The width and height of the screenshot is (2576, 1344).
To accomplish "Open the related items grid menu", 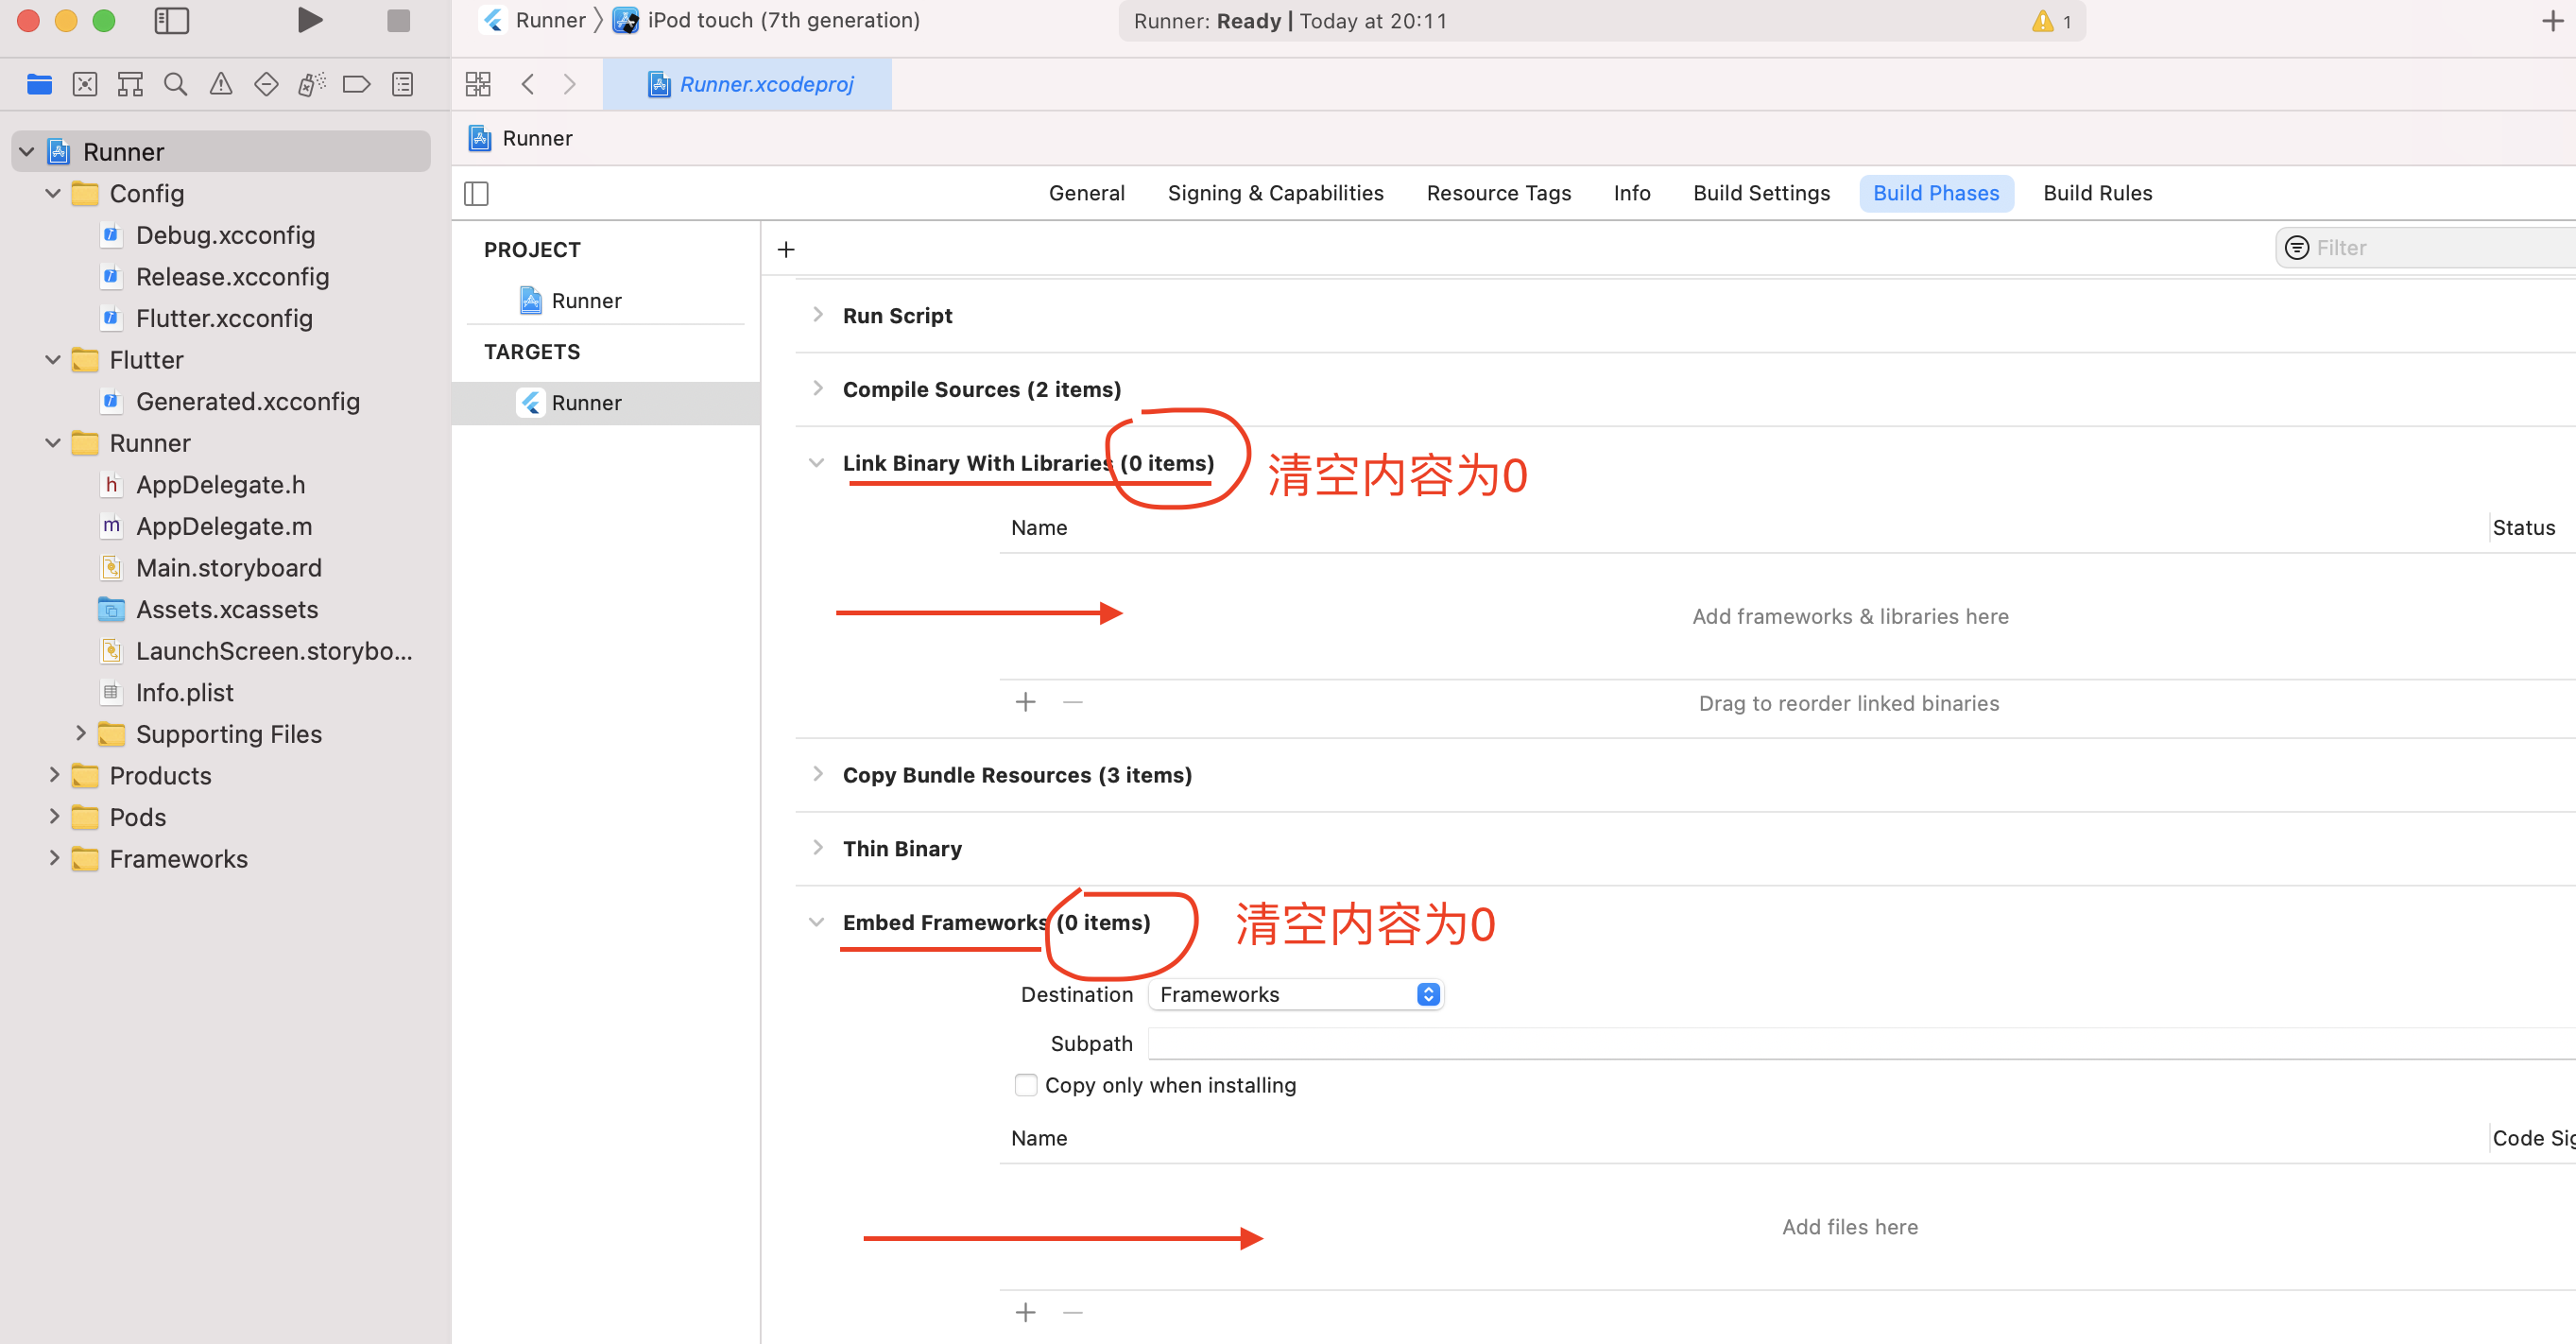I will 478,85.
